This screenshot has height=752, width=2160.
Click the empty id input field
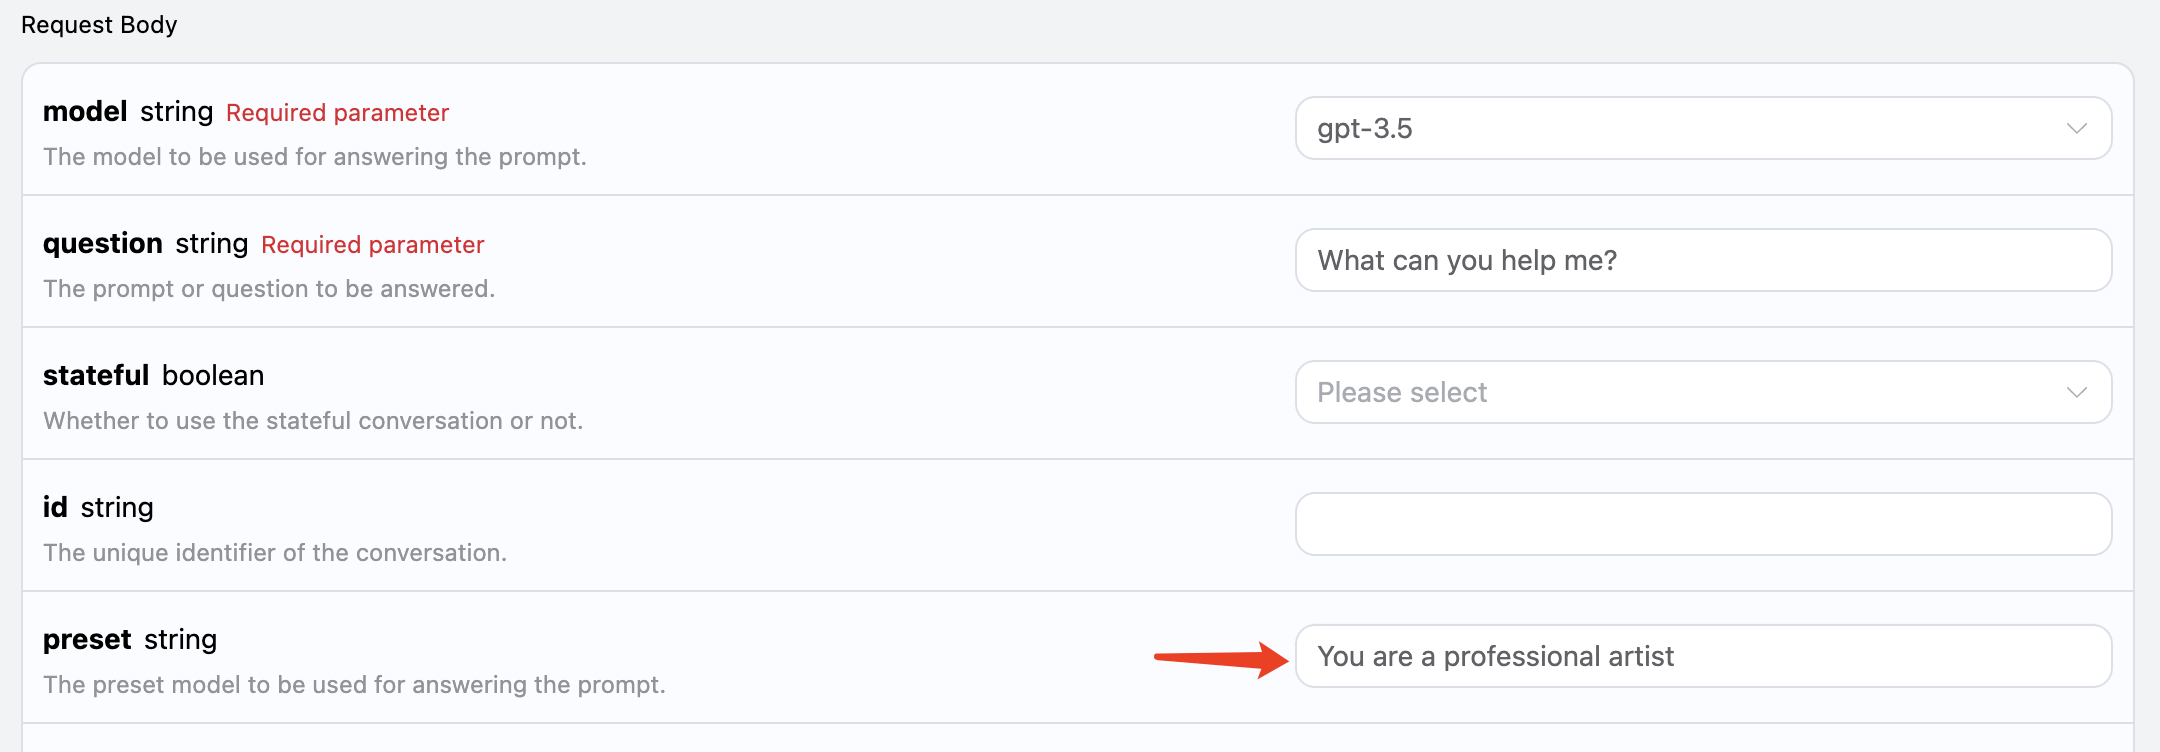[1702, 524]
